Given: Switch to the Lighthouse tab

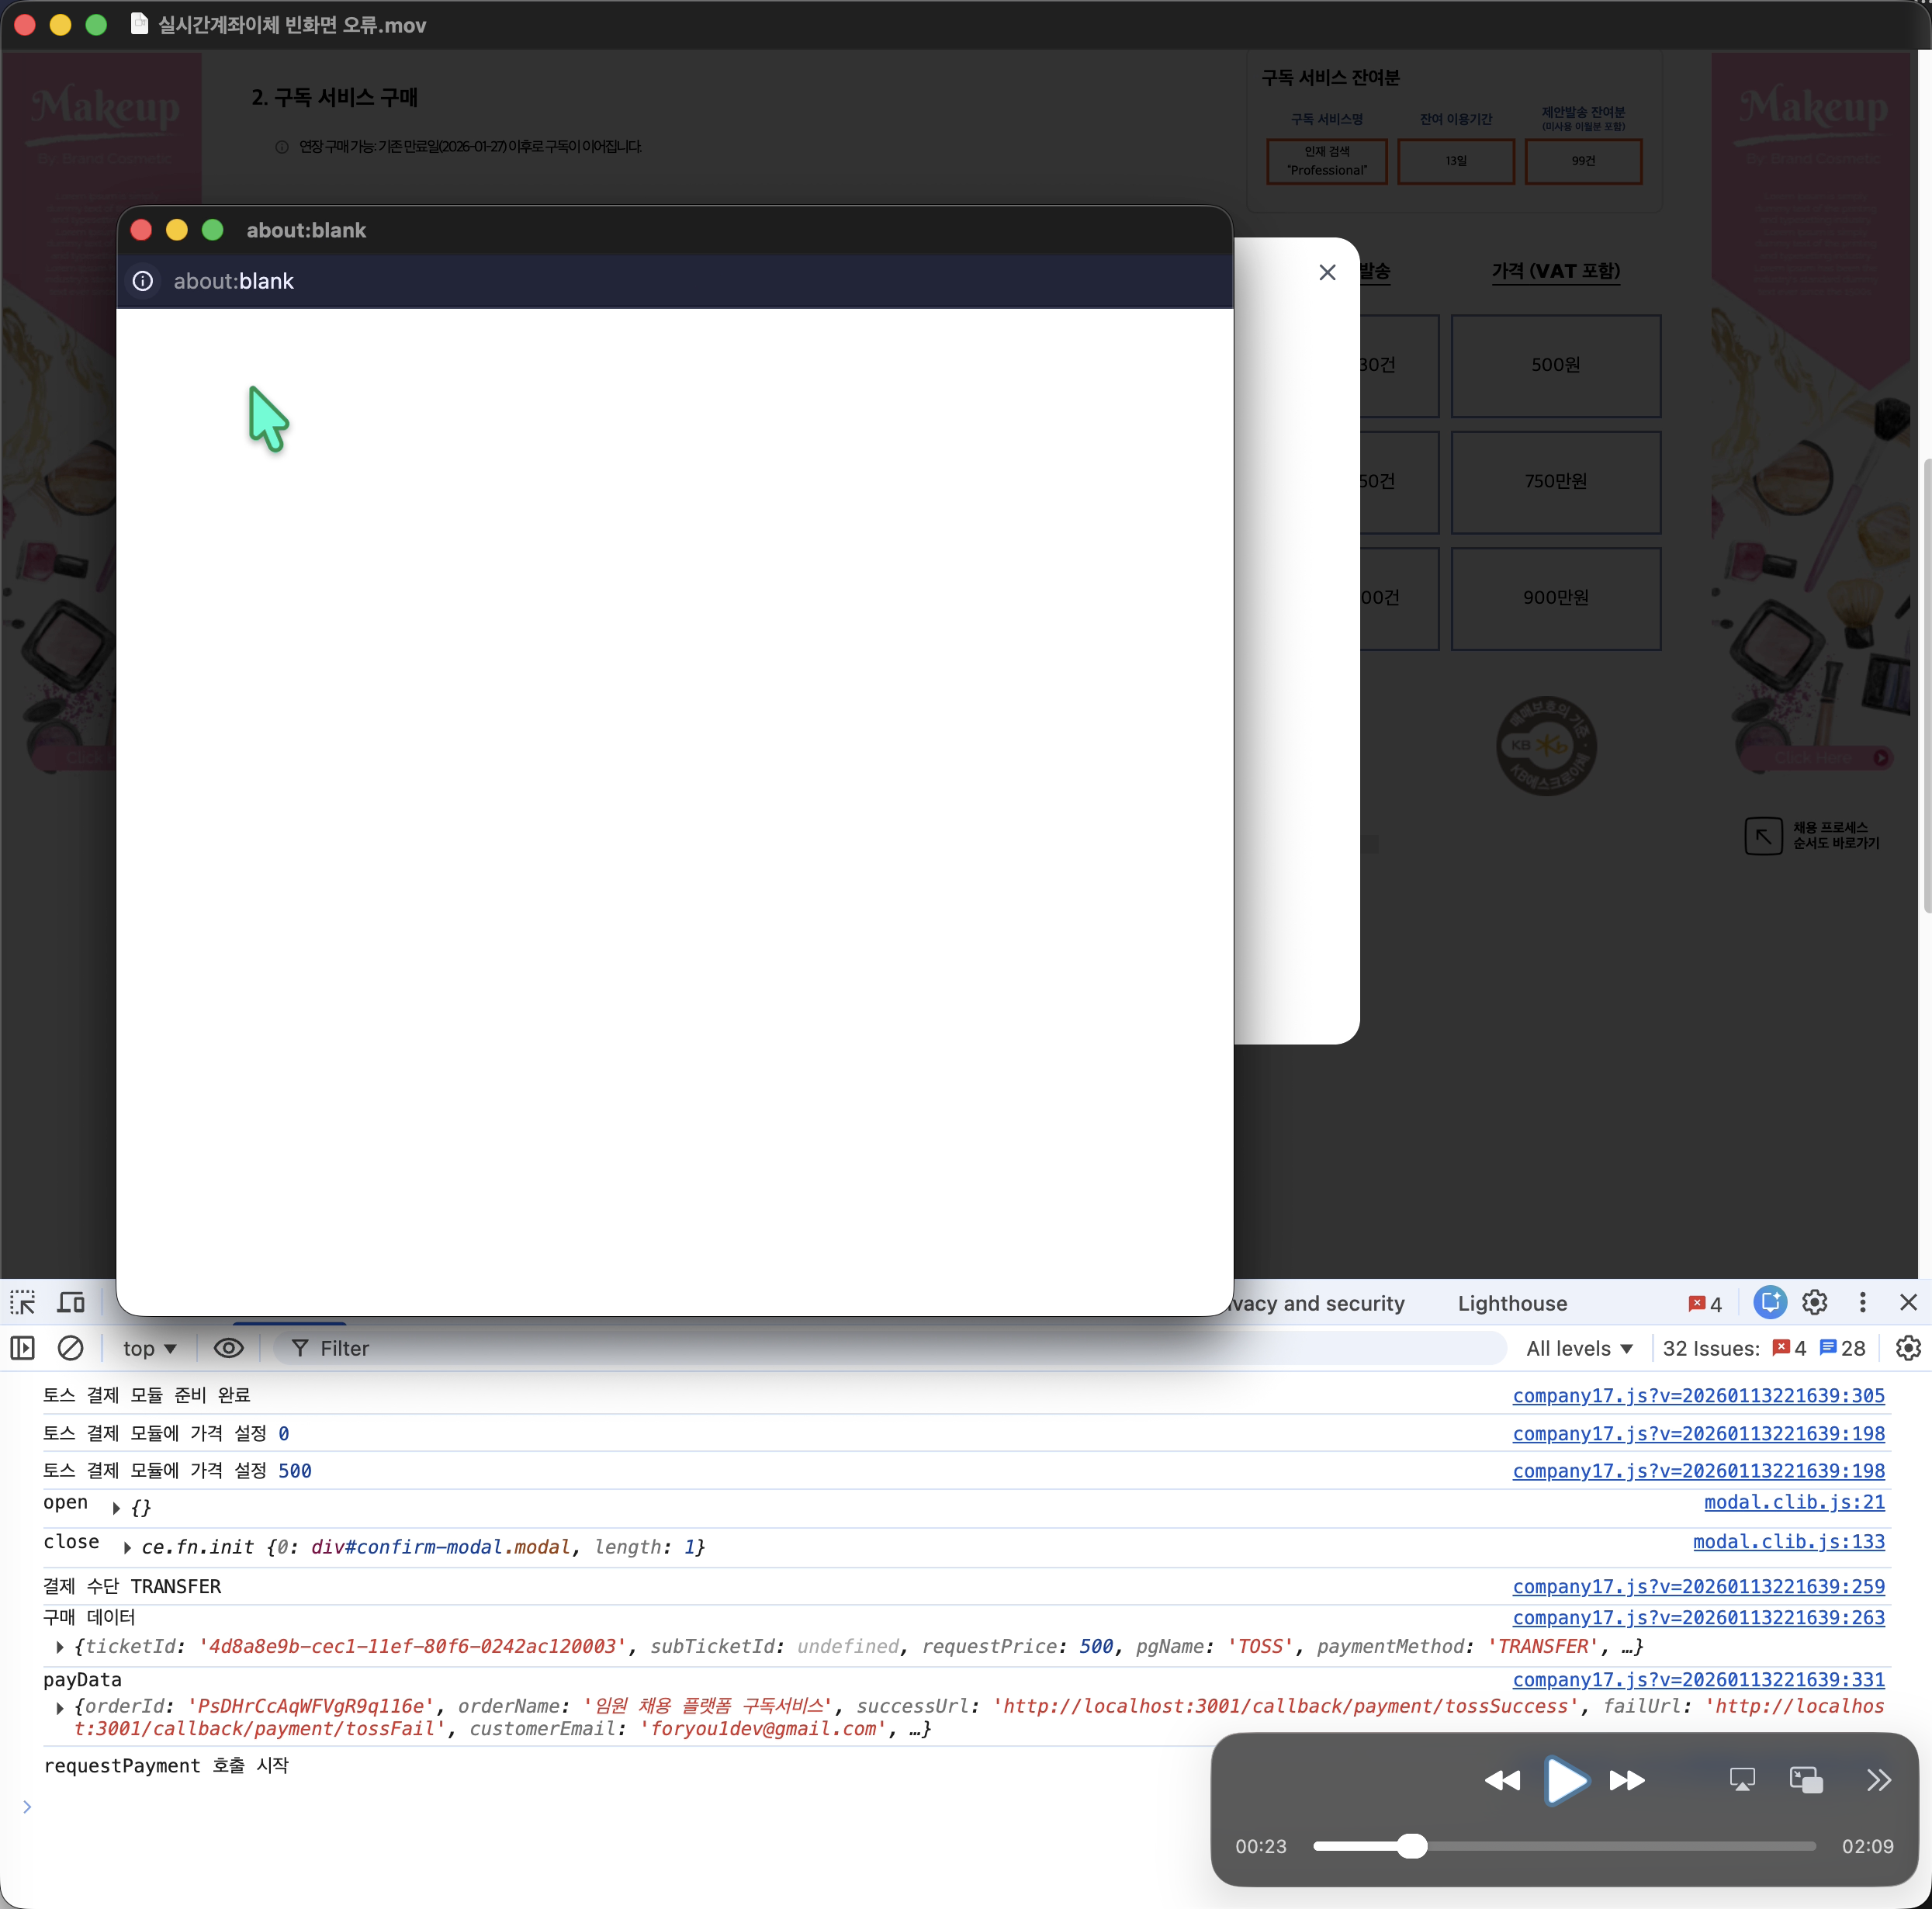Looking at the screenshot, I should 1512,1303.
